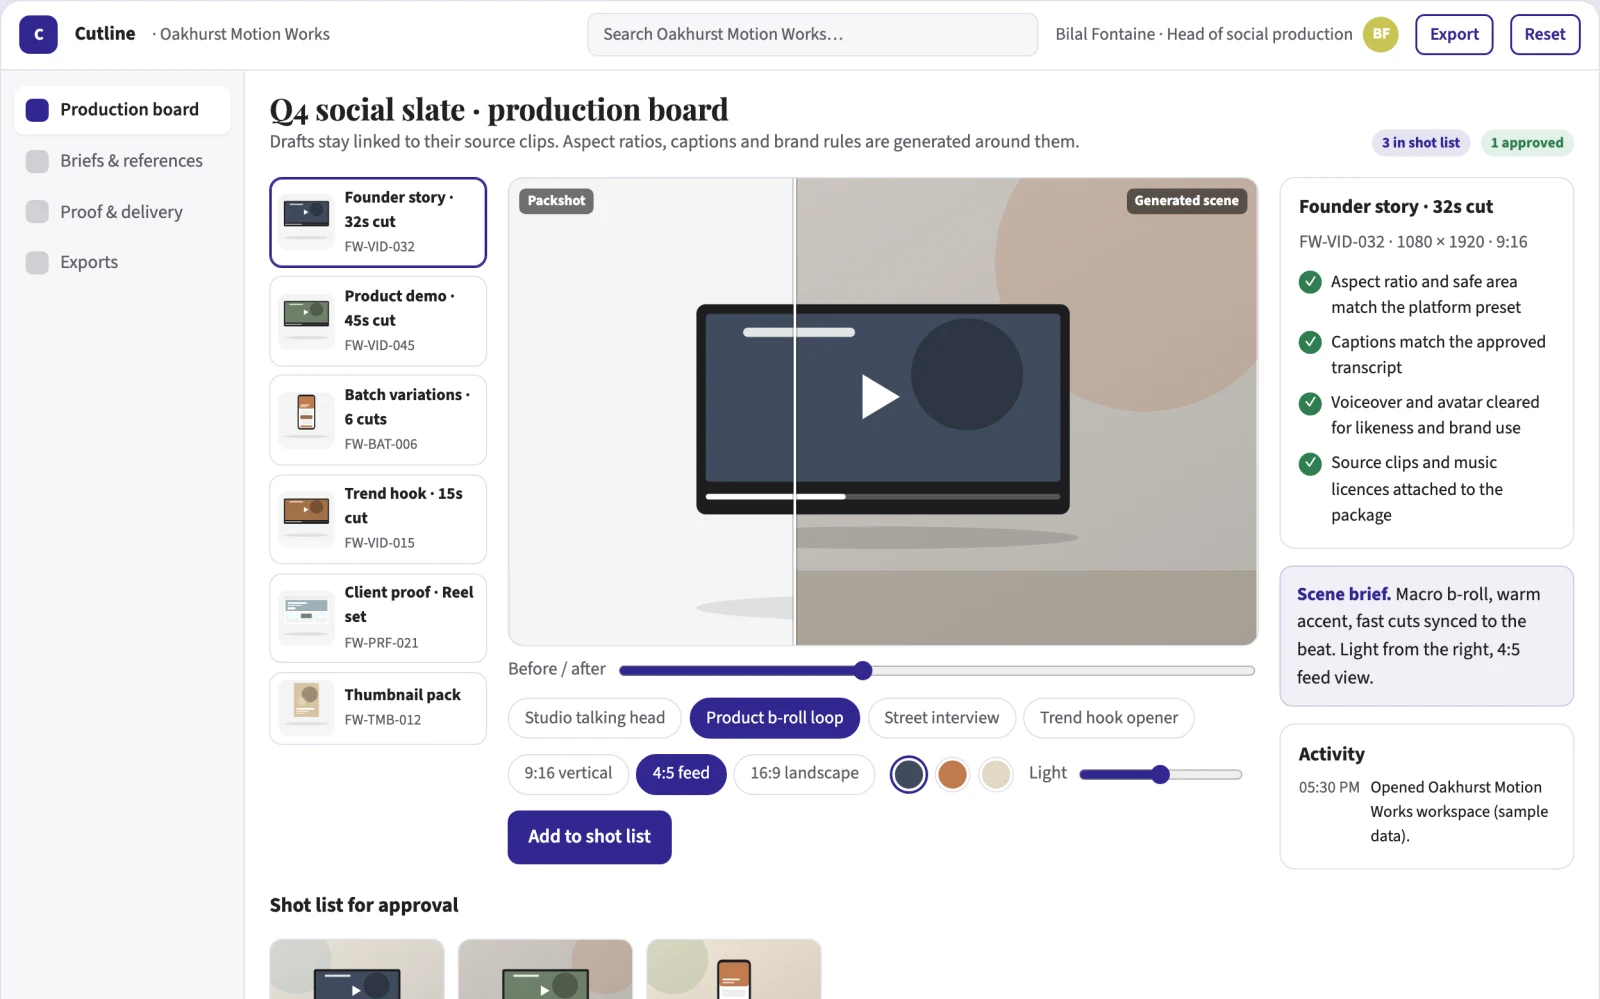Click the Light slider handle
Viewport: 1600px width, 999px height.
(x=1160, y=774)
